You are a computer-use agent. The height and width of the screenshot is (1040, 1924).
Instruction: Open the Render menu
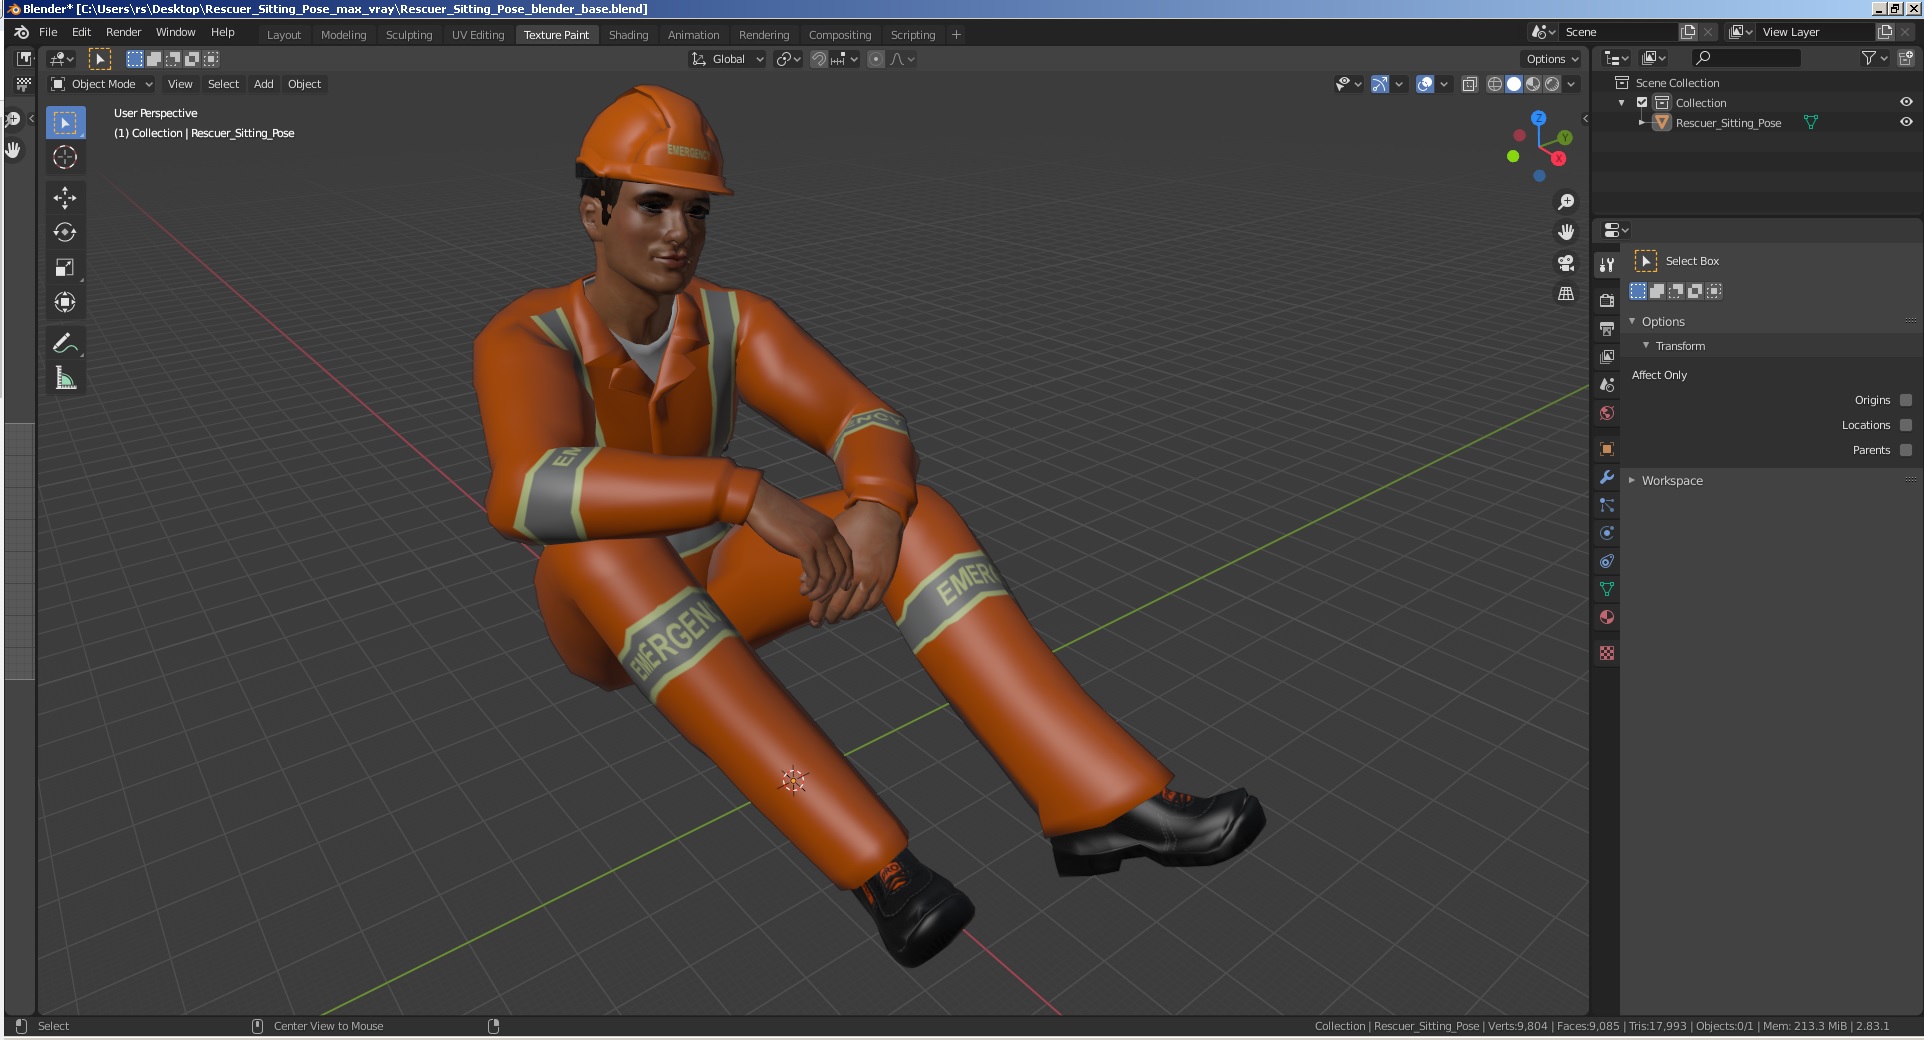(x=124, y=32)
